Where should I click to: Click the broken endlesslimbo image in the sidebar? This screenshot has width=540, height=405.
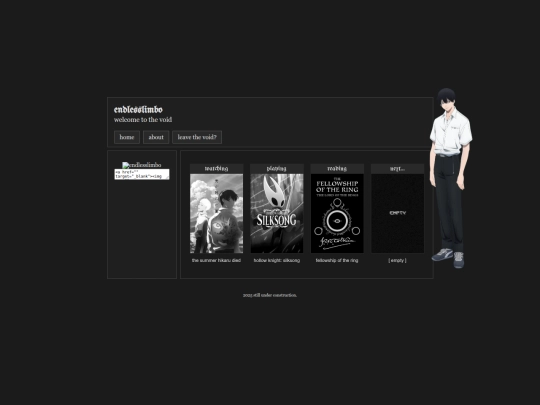point(142,165)
